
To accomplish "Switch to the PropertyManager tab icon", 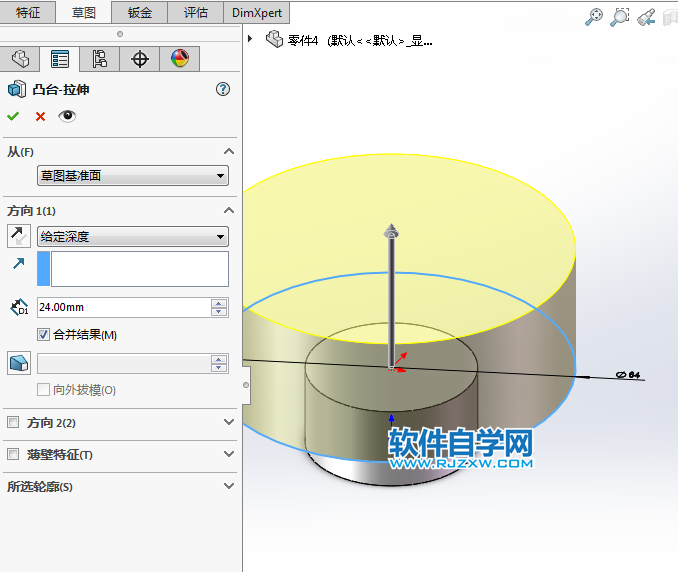I will [60, 59].
